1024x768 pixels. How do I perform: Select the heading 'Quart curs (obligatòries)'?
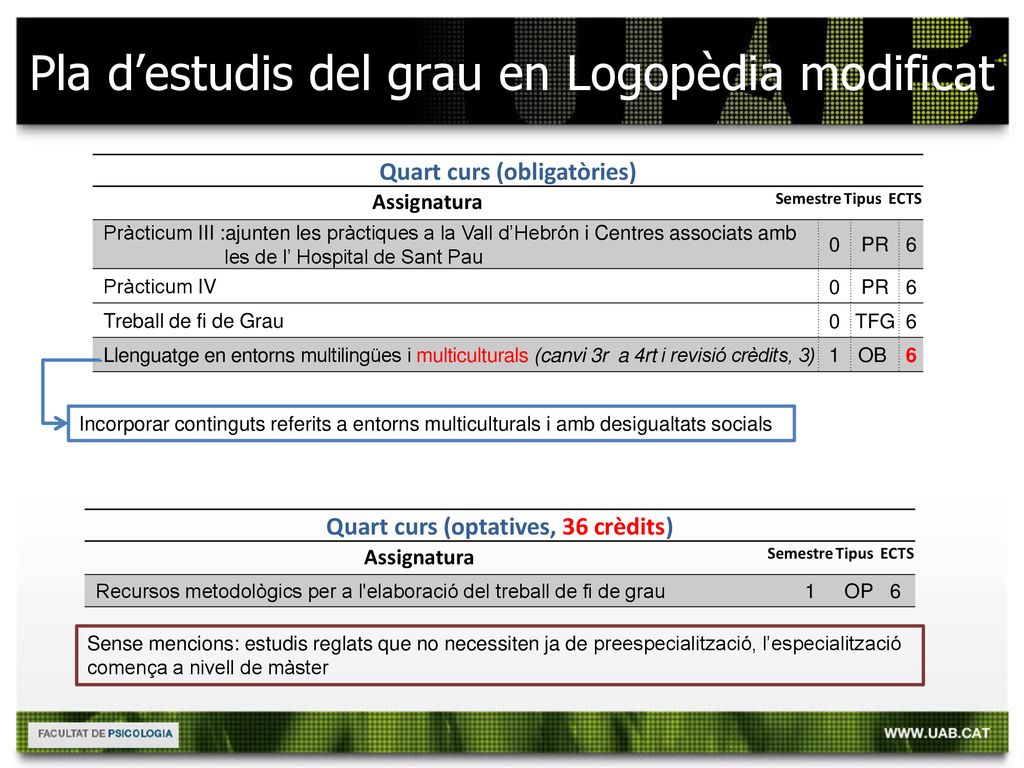point(507,172)
